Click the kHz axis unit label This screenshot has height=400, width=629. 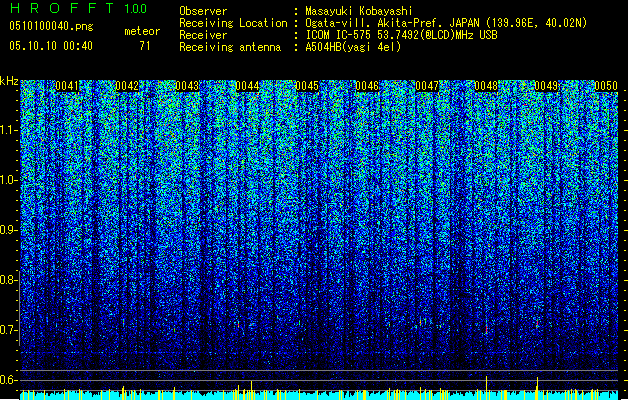[x=9, y=81]
